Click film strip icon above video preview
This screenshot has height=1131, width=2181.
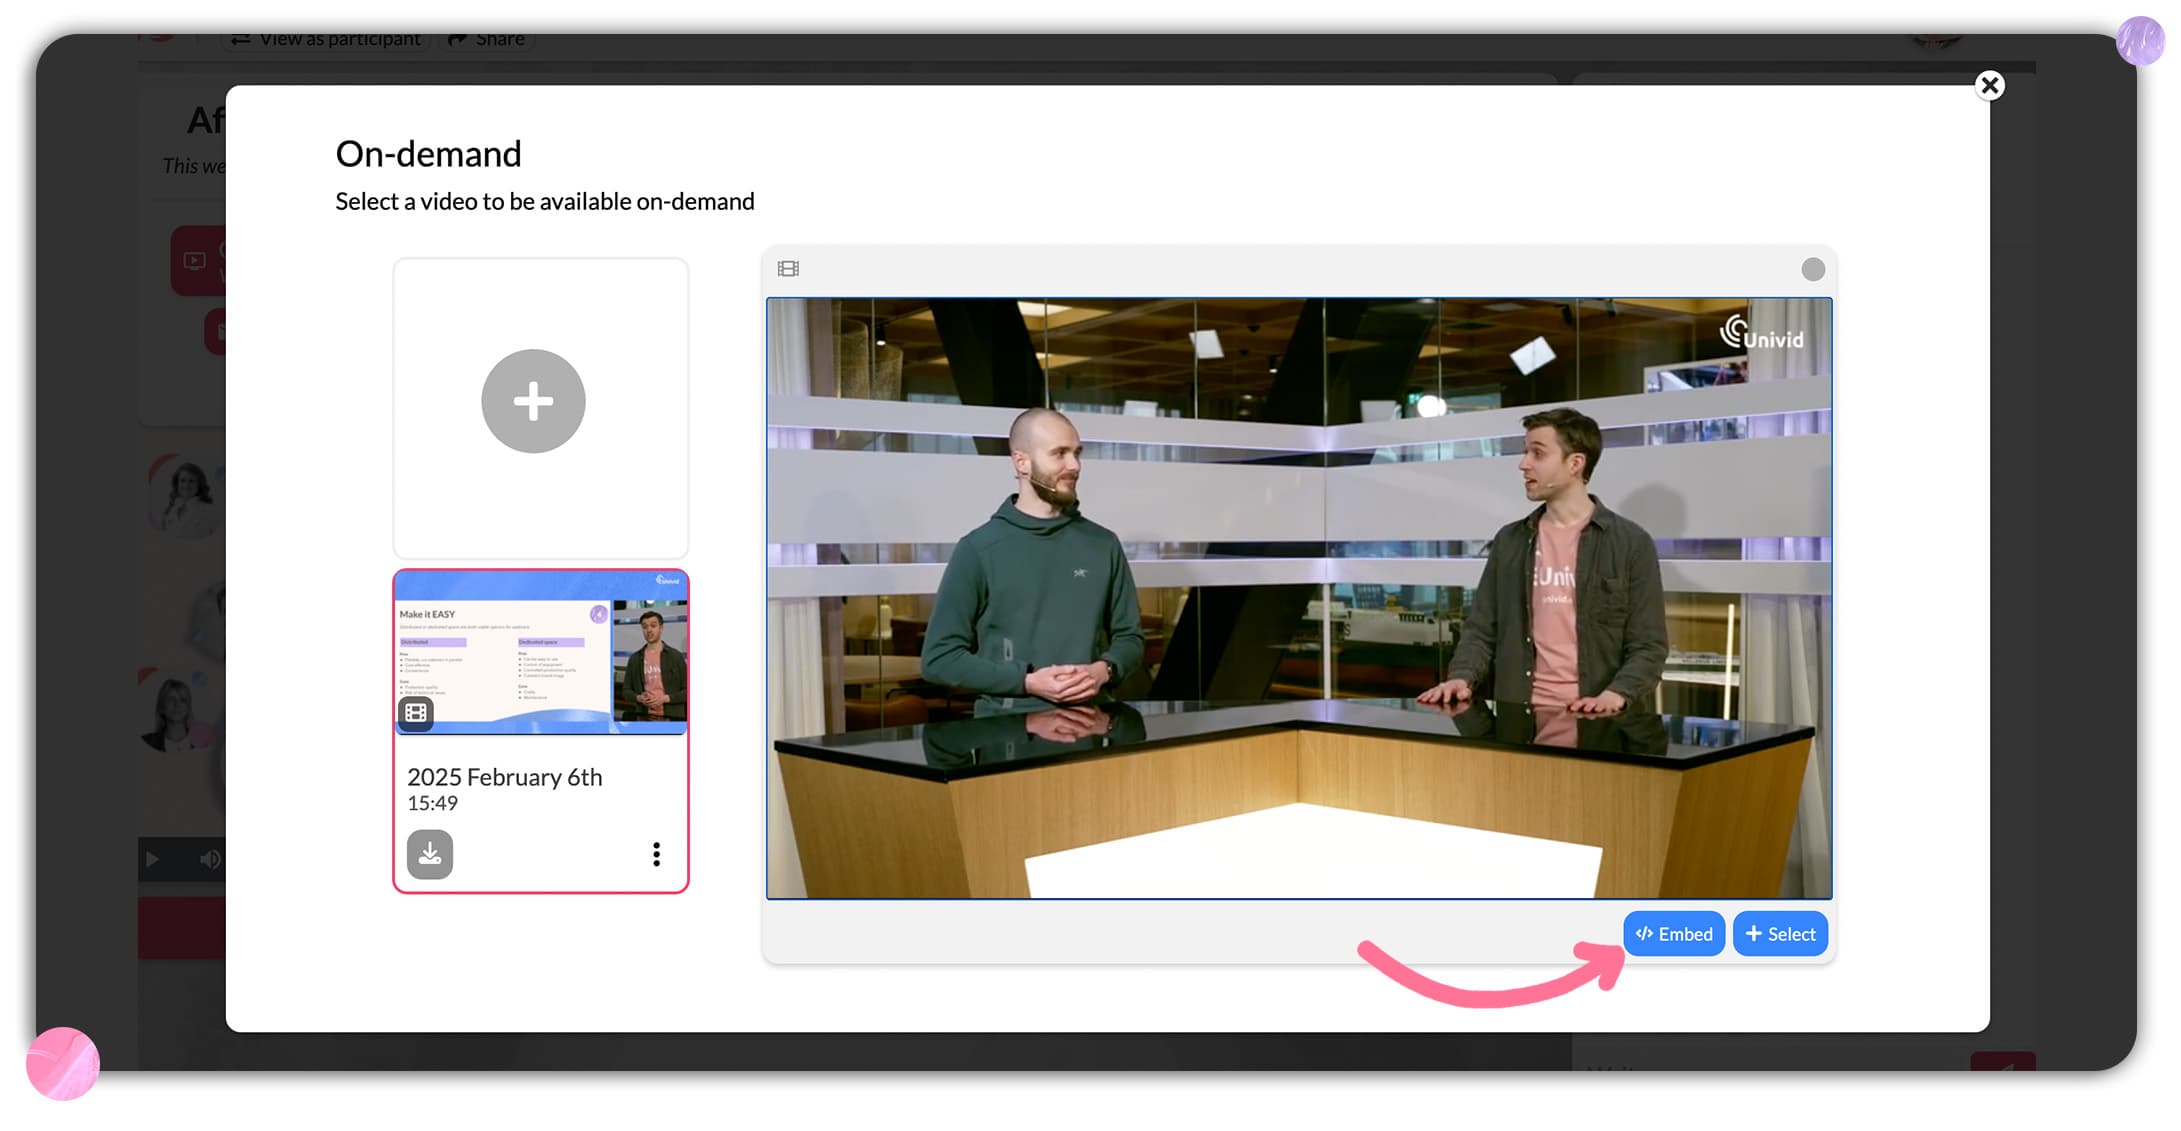click(x=788, y=269)
